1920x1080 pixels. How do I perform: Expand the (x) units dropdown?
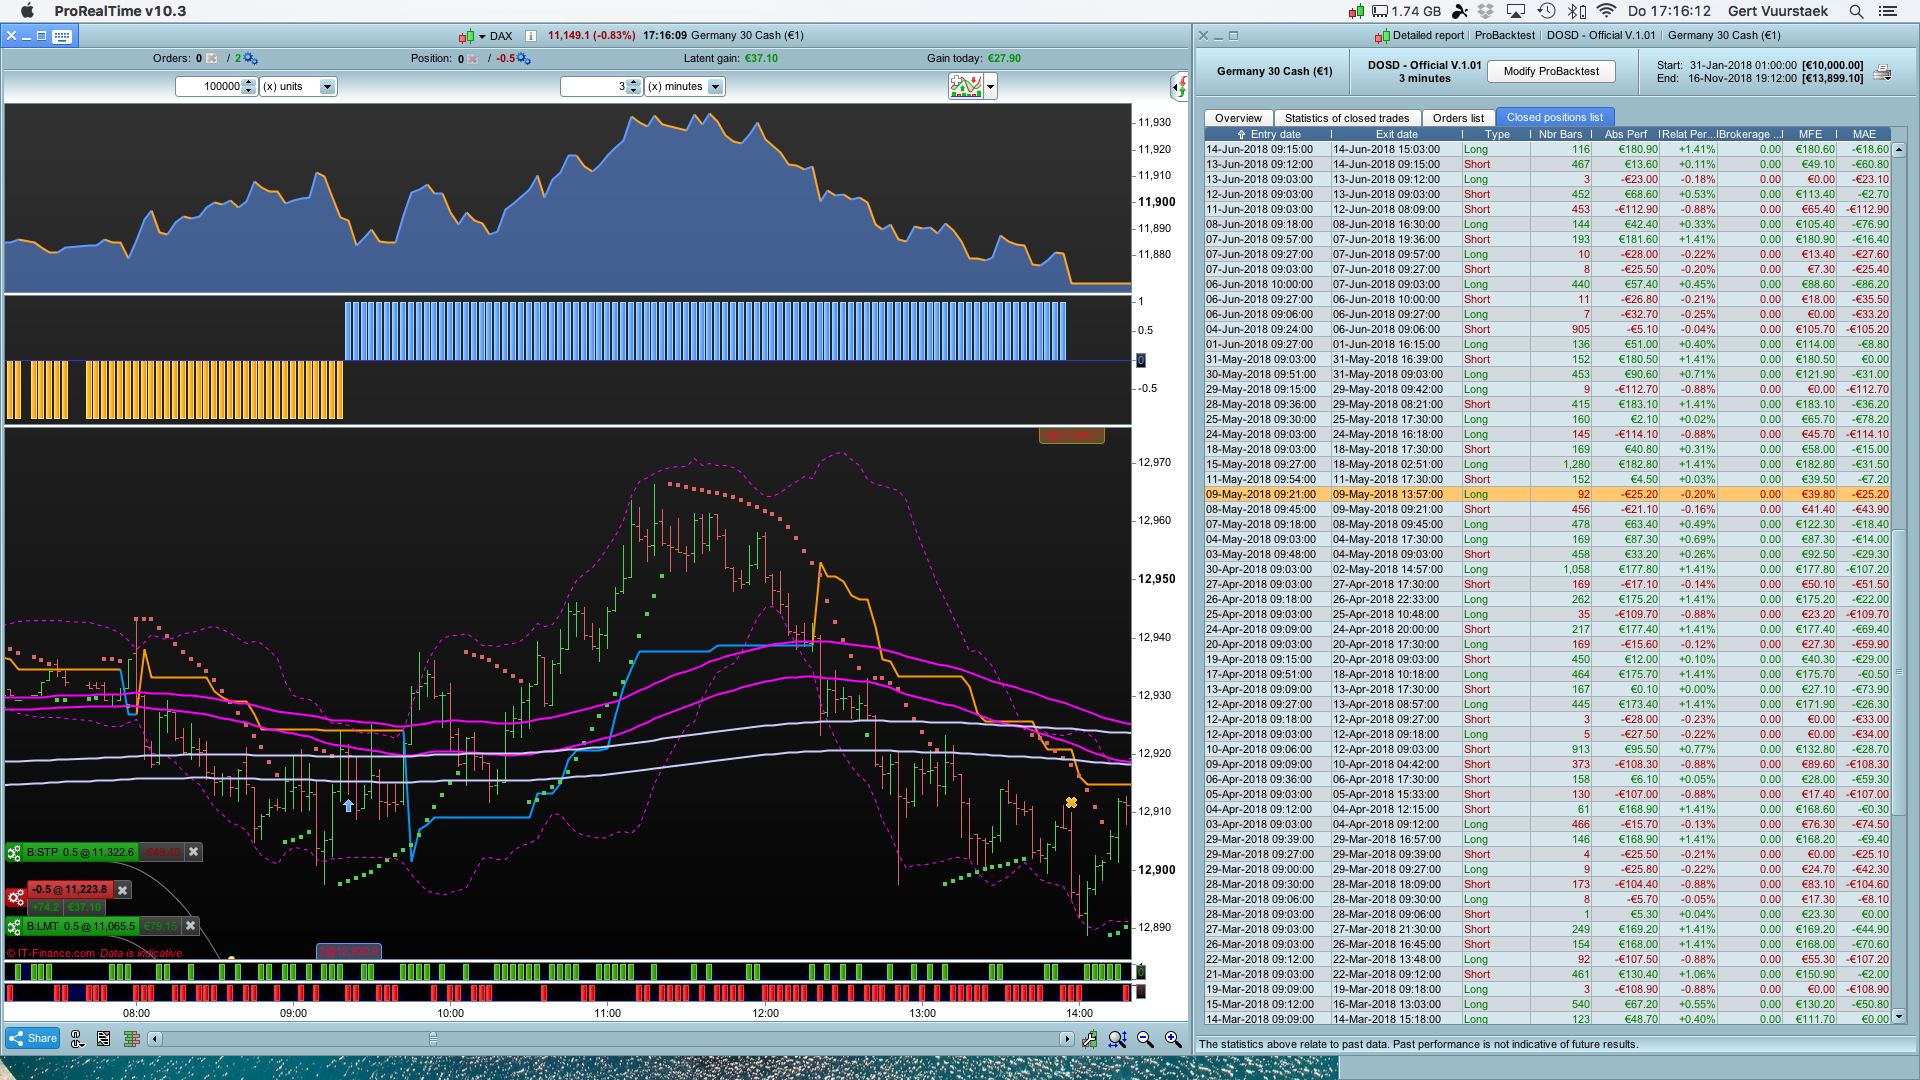[326, 87]
